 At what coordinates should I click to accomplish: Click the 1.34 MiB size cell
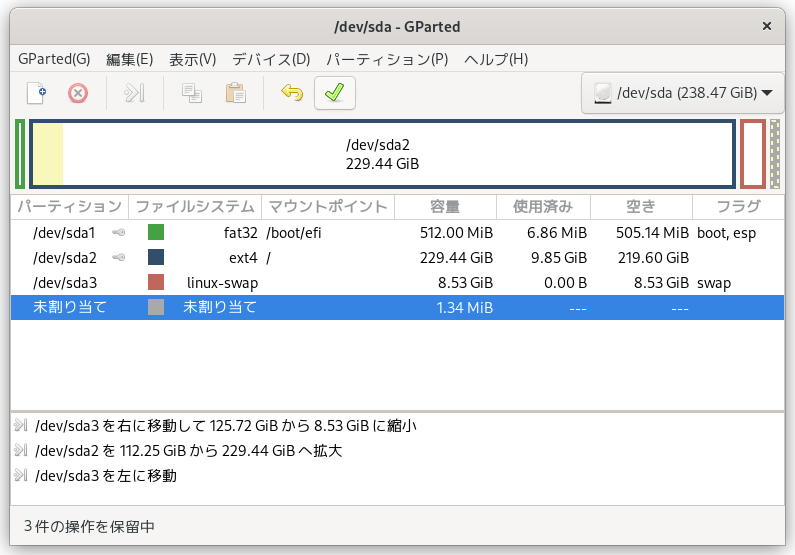pyautogui.click(x=464, y=308)
